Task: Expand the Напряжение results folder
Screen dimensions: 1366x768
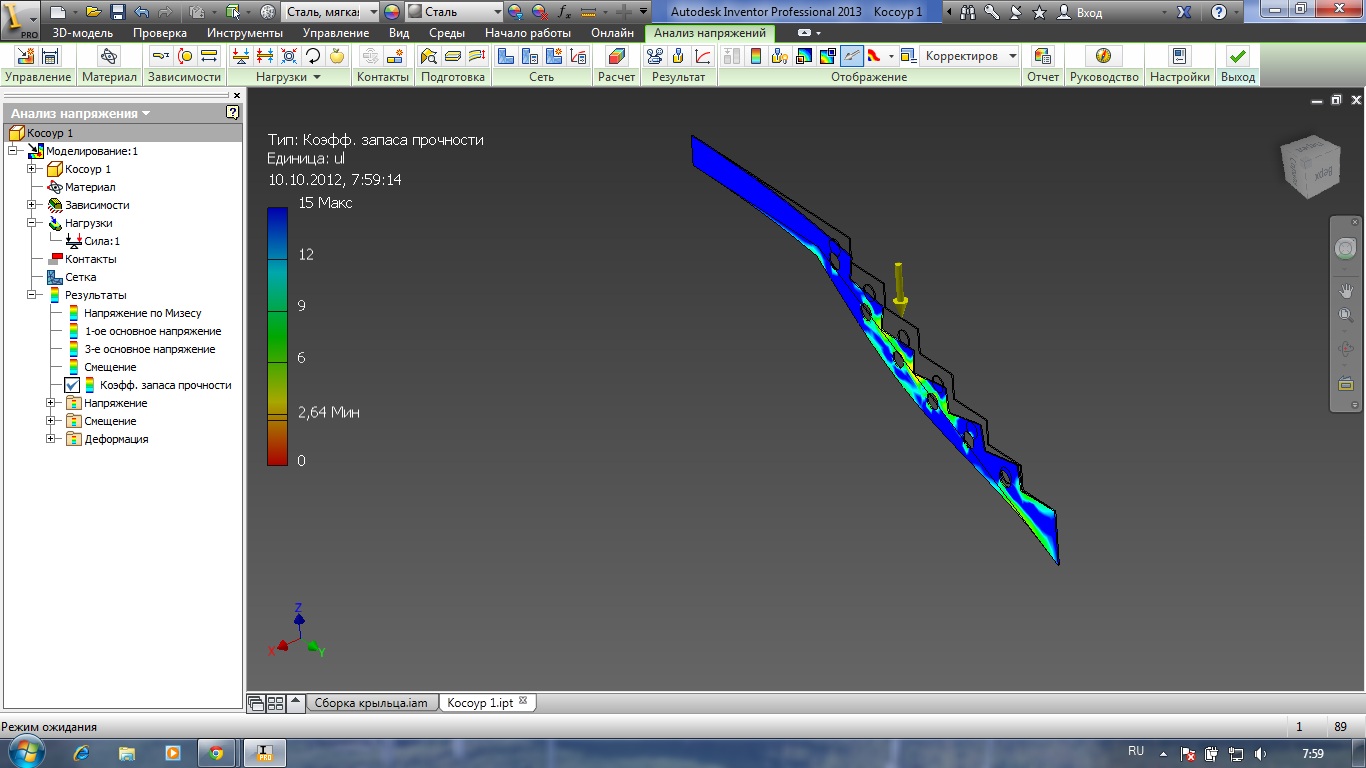Action: [51, 403]
